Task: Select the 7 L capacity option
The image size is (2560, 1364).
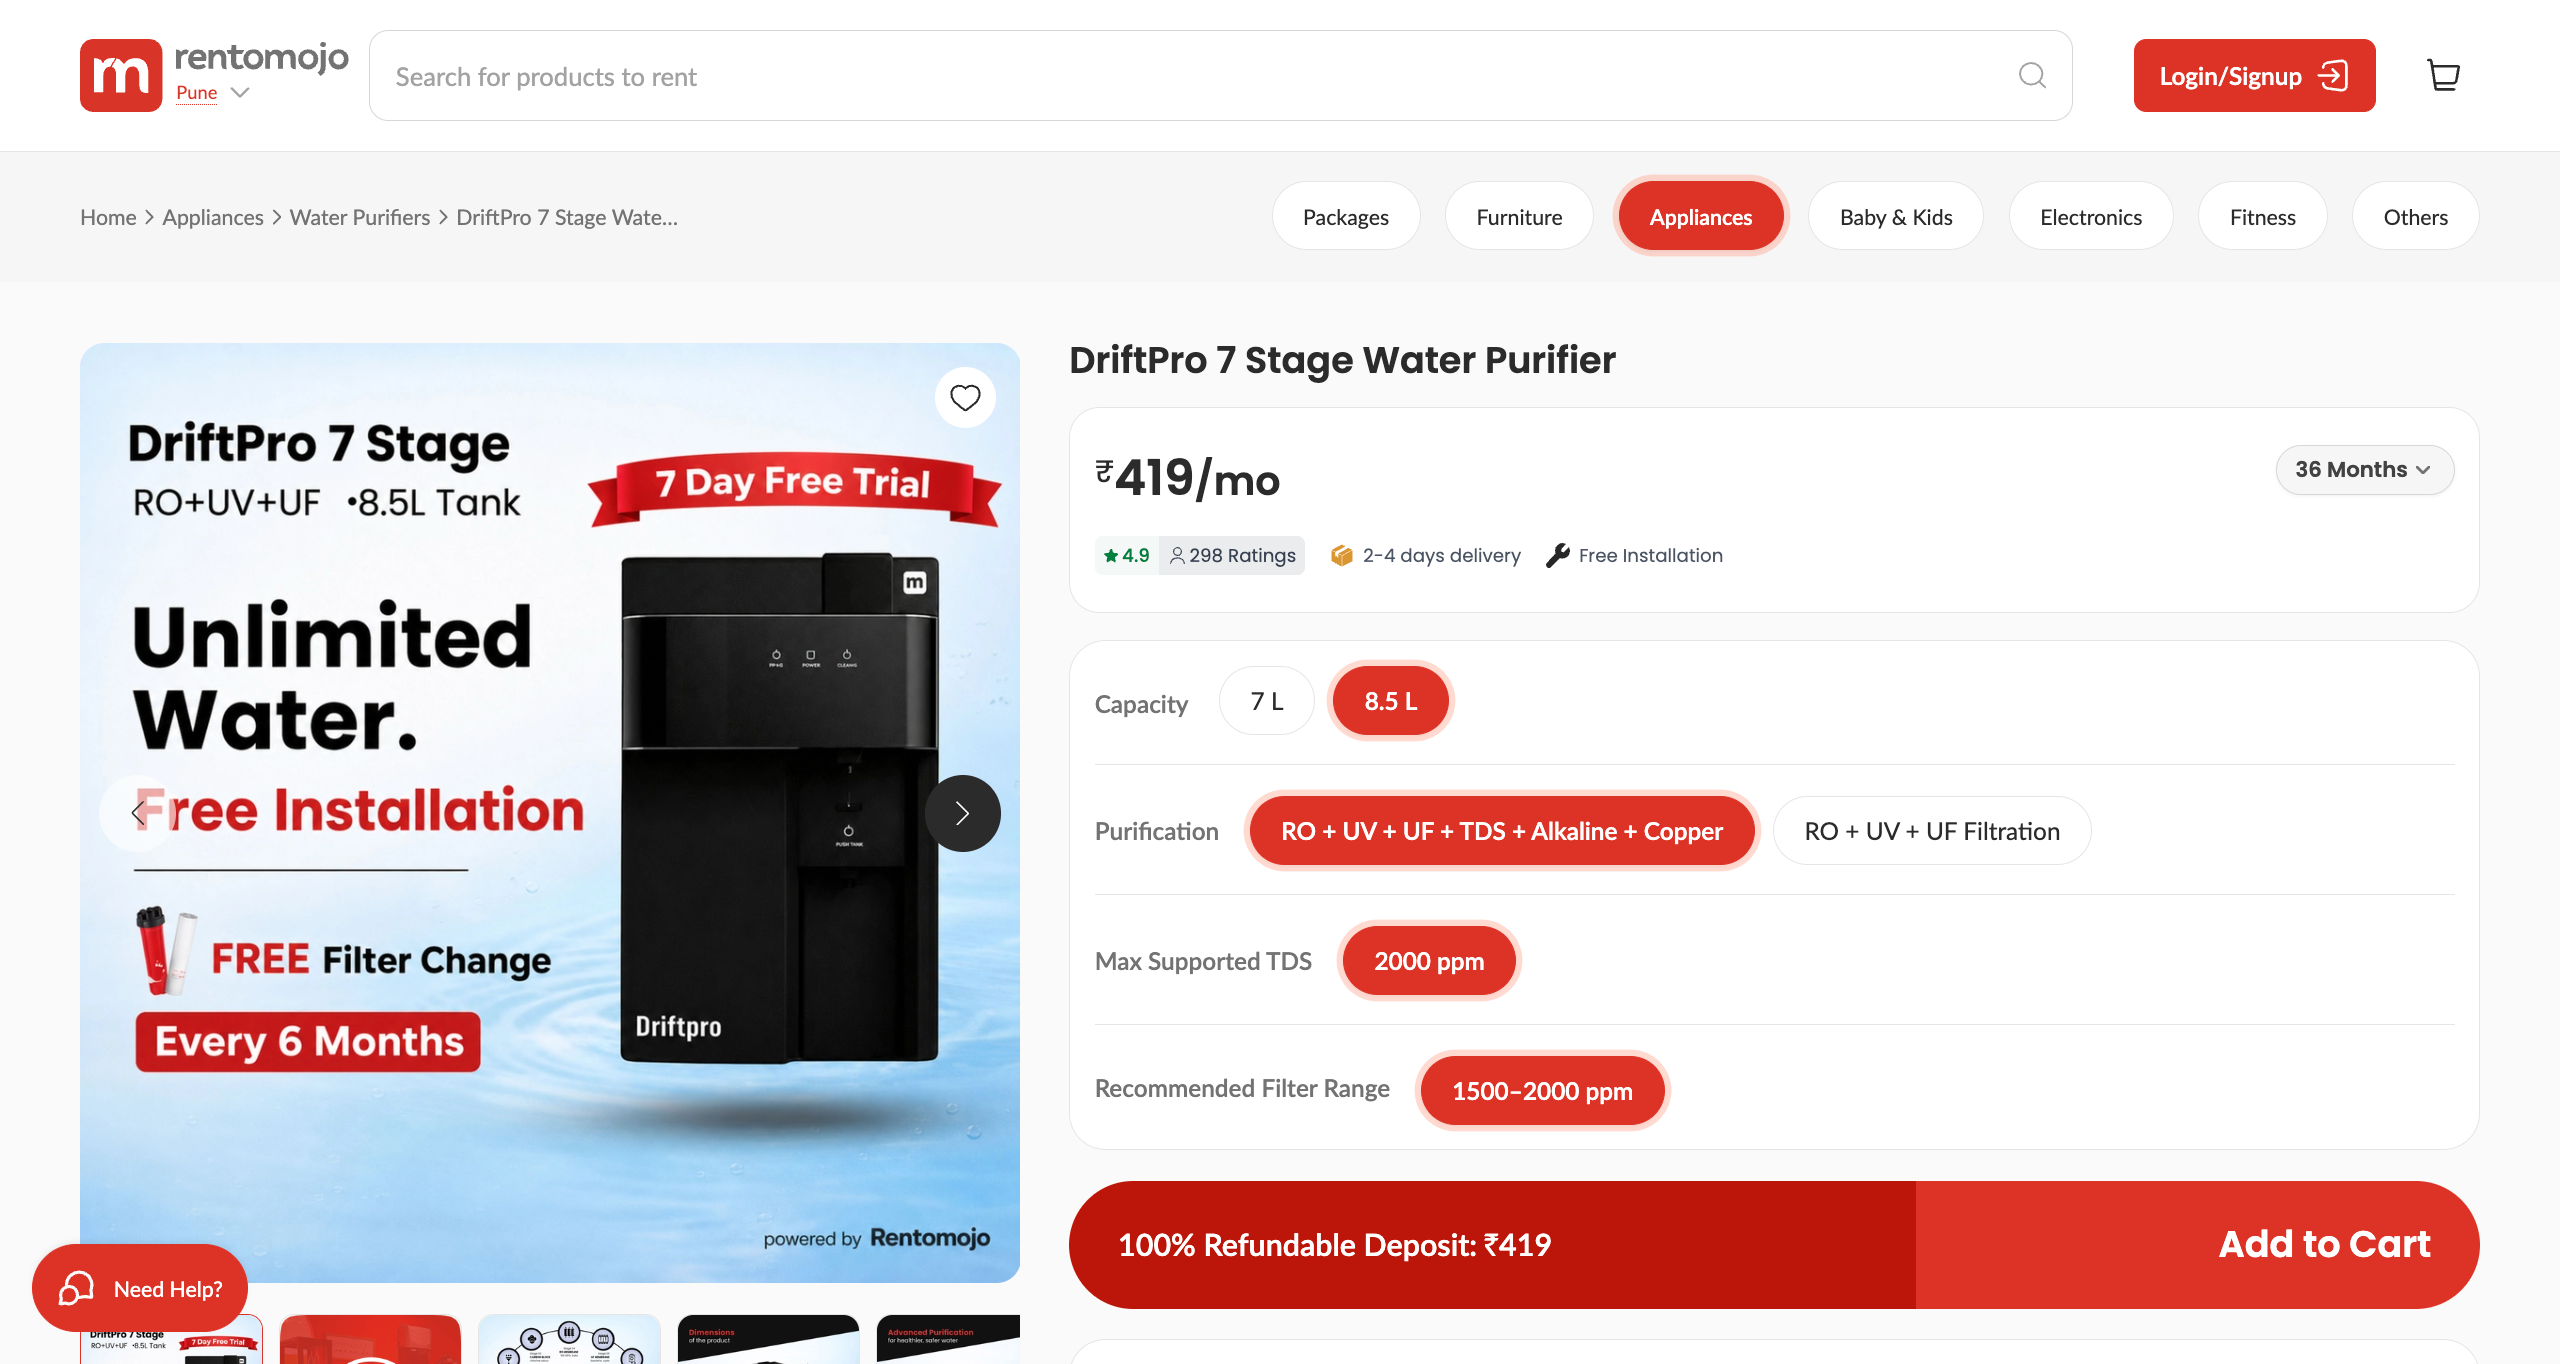Action: pos(1267,701)
